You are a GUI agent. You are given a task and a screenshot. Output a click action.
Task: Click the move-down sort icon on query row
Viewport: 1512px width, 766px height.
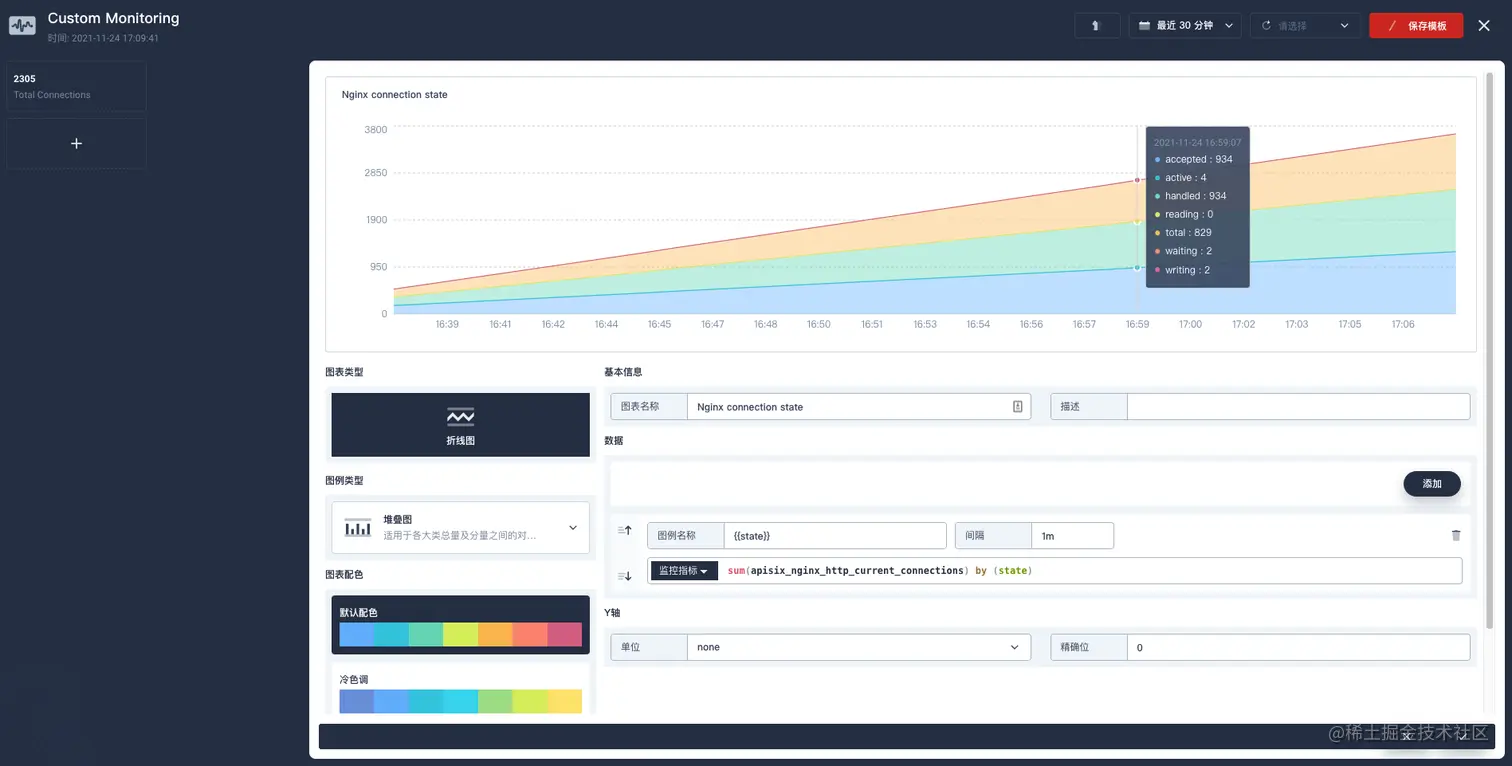click(x=624, y=575)
